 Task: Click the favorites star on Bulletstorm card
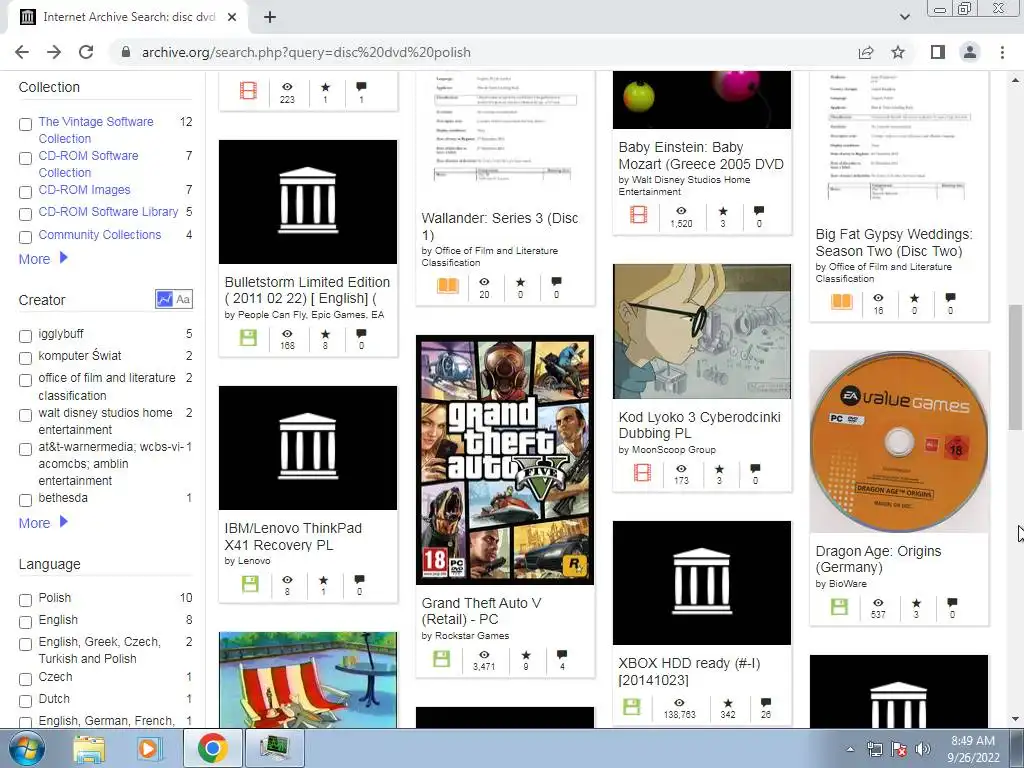pyautogui.click(x=325, y=334)
